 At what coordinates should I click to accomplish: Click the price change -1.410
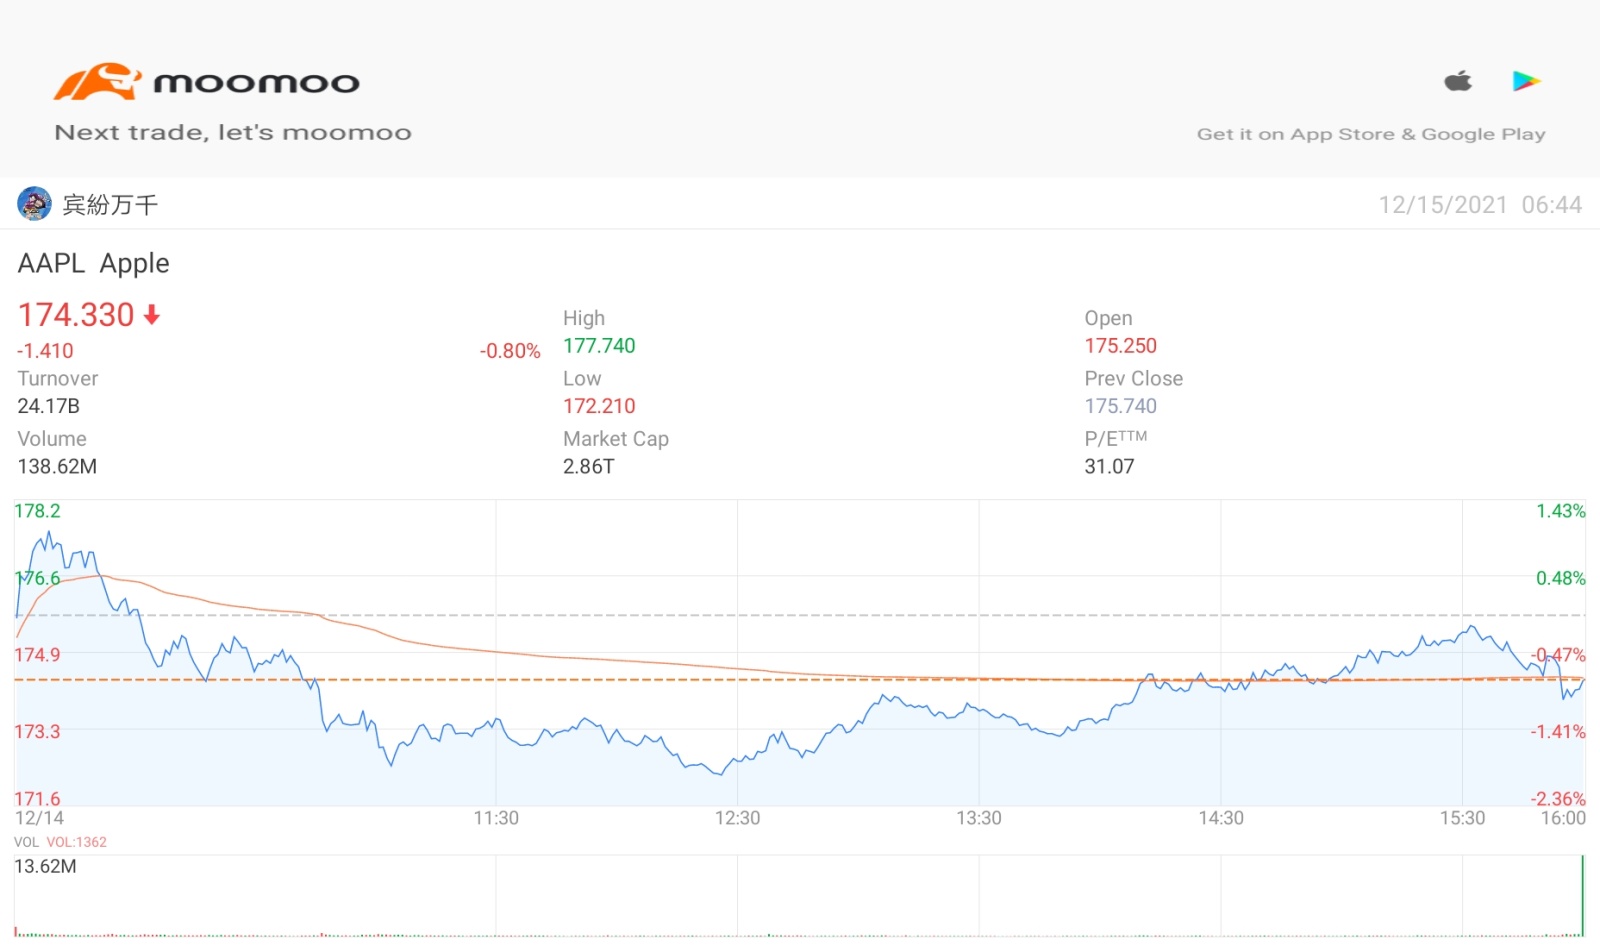pyautogui.click(x=45, y=351)
